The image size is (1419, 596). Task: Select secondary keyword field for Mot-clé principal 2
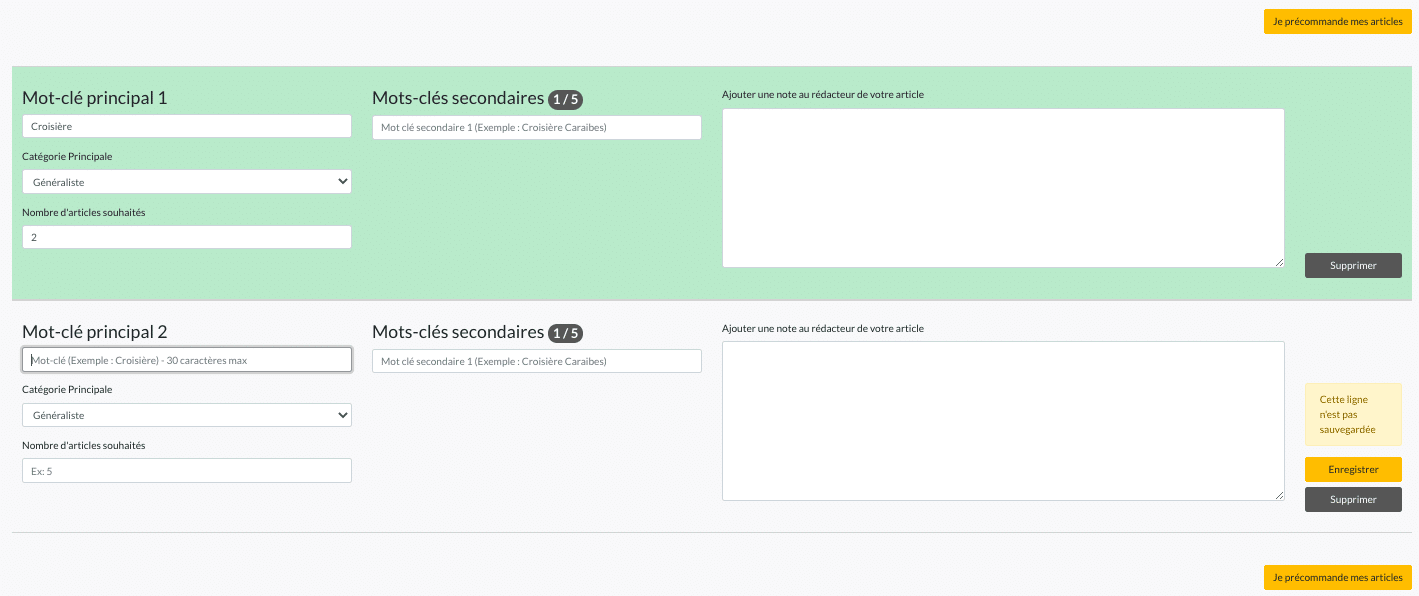tap(537, 361)
